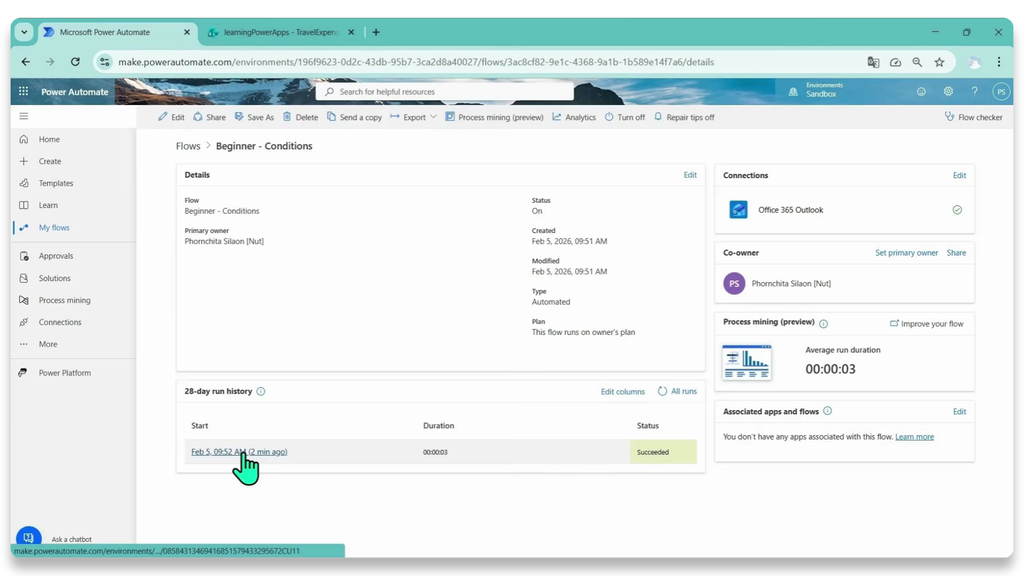Screen dimensions: 1024x576
Task: Open the Feb 5, 09:52 AM run
Action: 239,452
